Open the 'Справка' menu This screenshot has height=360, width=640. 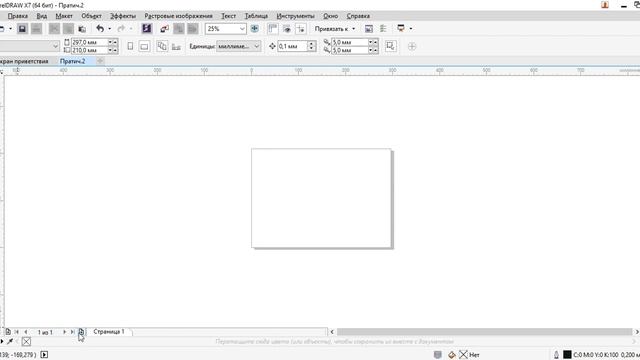(358, 16)
